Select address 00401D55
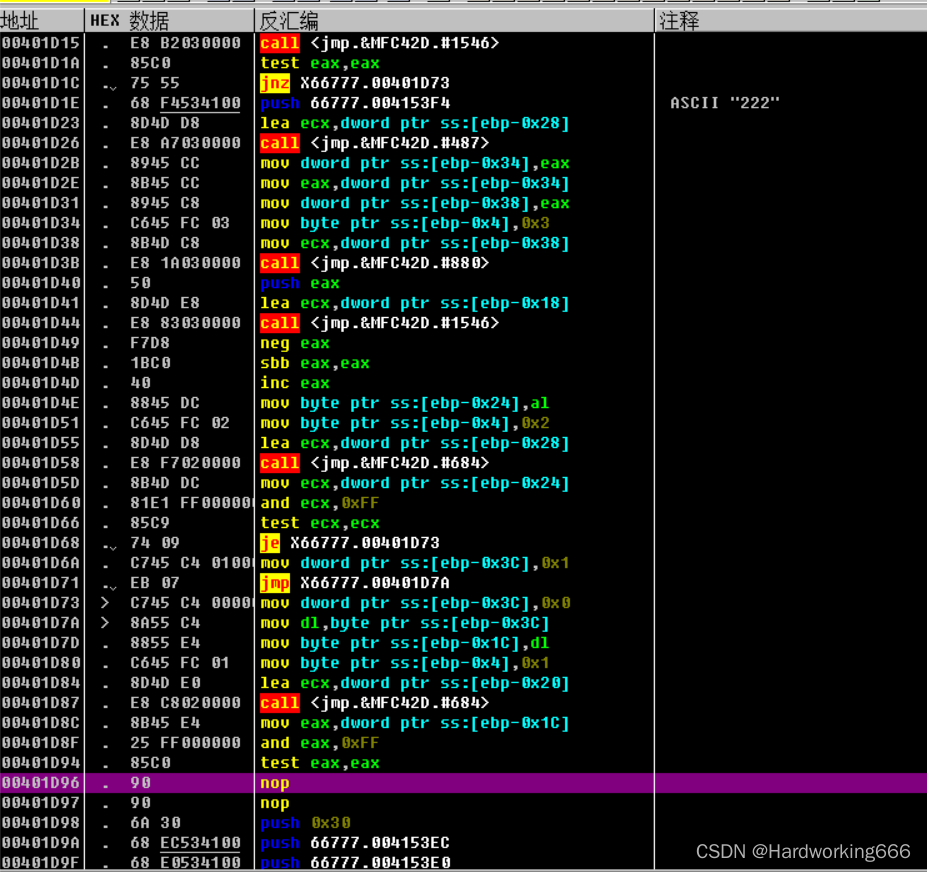The height and width of the screenshot is (872, 927). pos(41,443)
